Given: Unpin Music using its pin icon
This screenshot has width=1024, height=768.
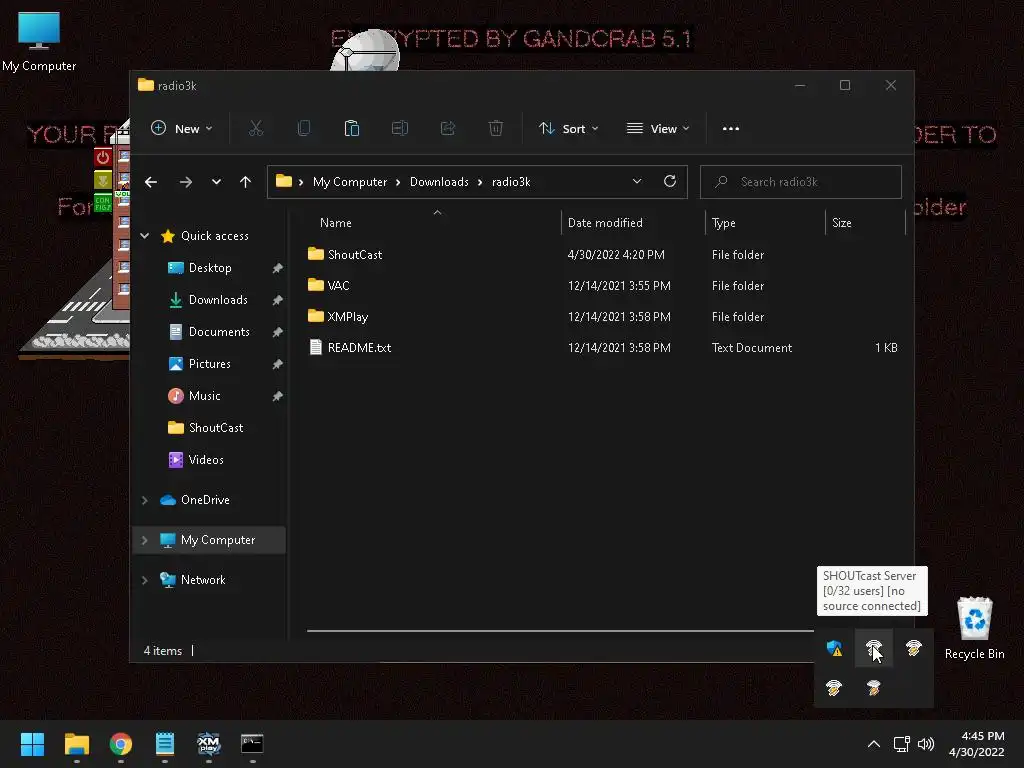Looking at the screenshot, I should click(278, 396).
